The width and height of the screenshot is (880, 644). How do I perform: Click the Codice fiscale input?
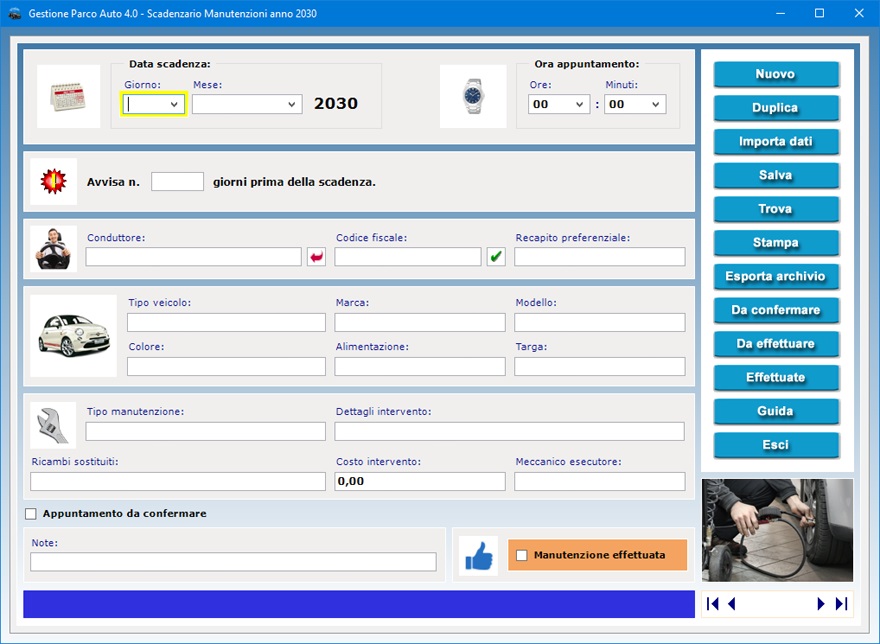(x=408, y=257)
